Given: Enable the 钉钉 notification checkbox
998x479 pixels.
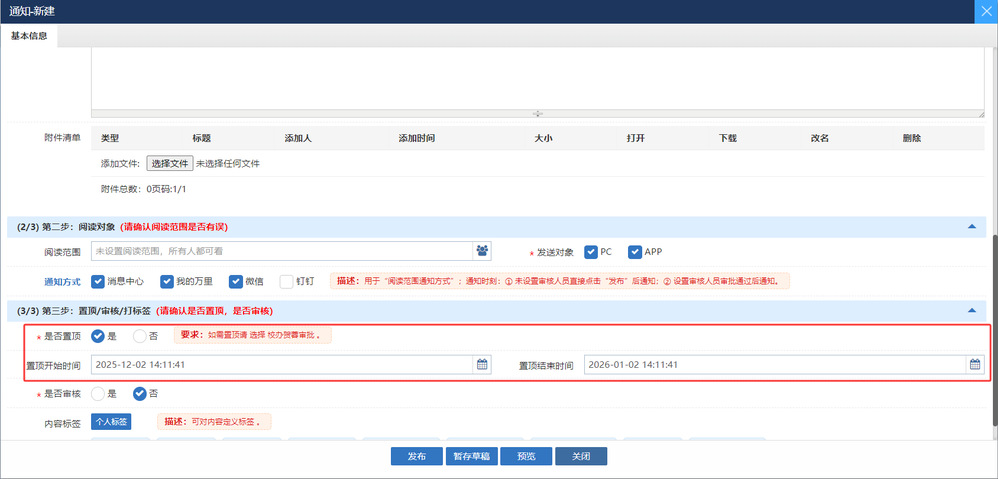Looking at the screenshot, I should (287, 281).
